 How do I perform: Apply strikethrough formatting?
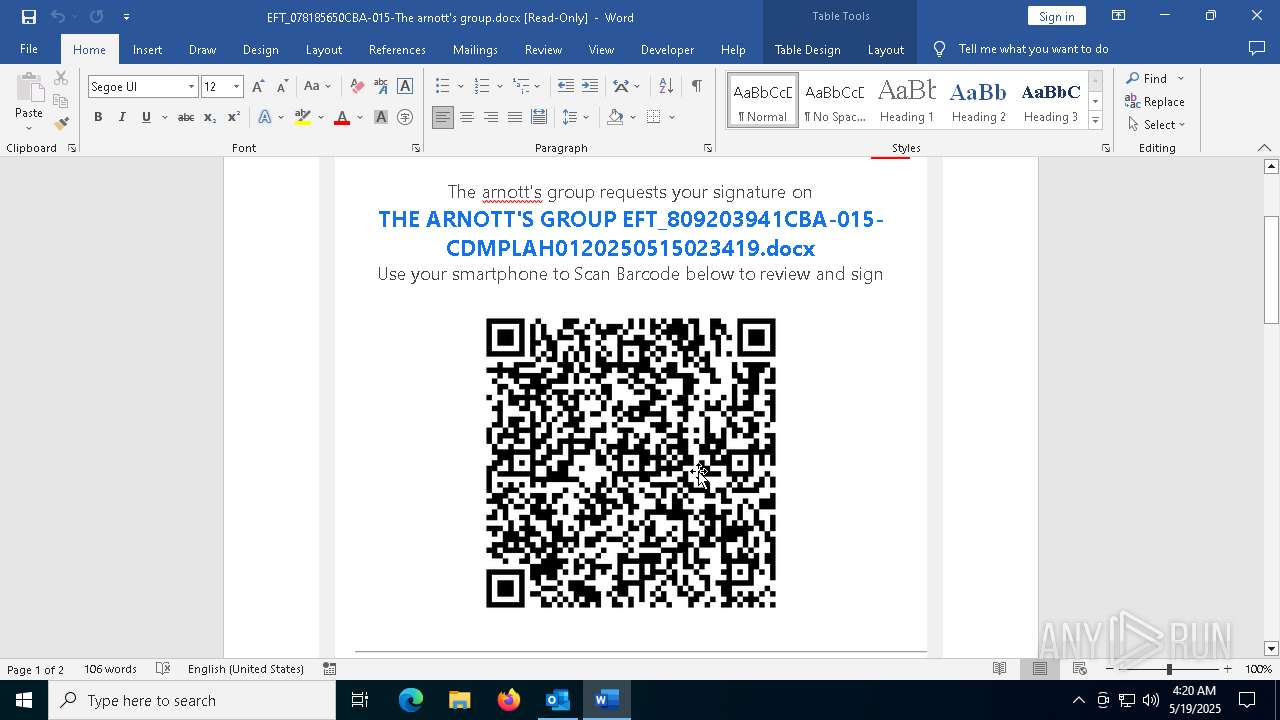[x=185, y=118]
